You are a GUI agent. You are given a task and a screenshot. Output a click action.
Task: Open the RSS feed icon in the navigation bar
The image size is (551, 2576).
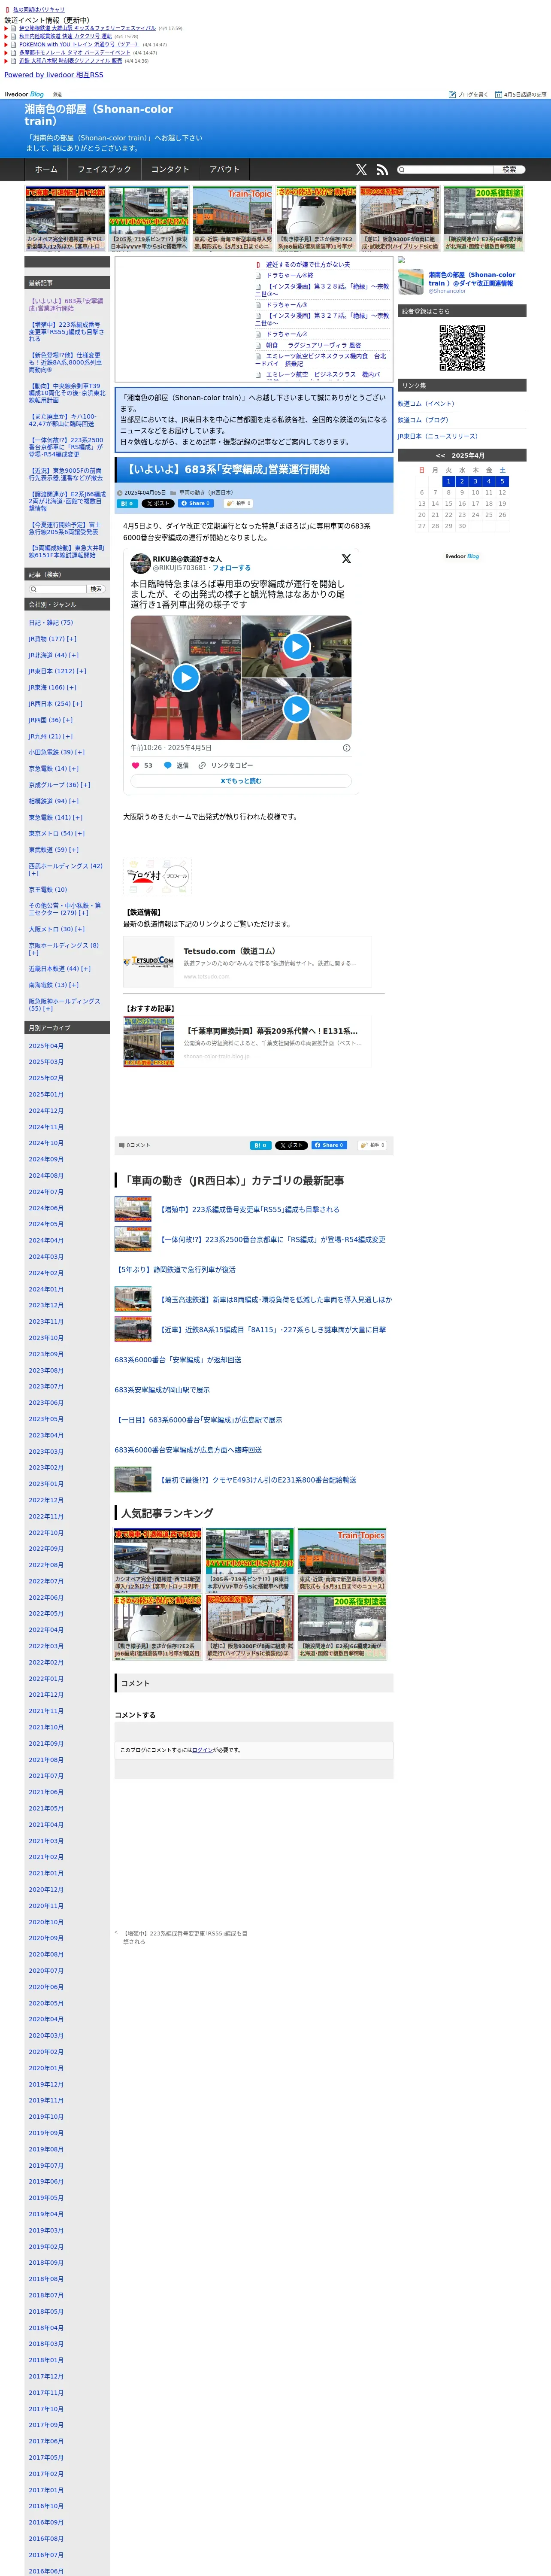(382, 170)
